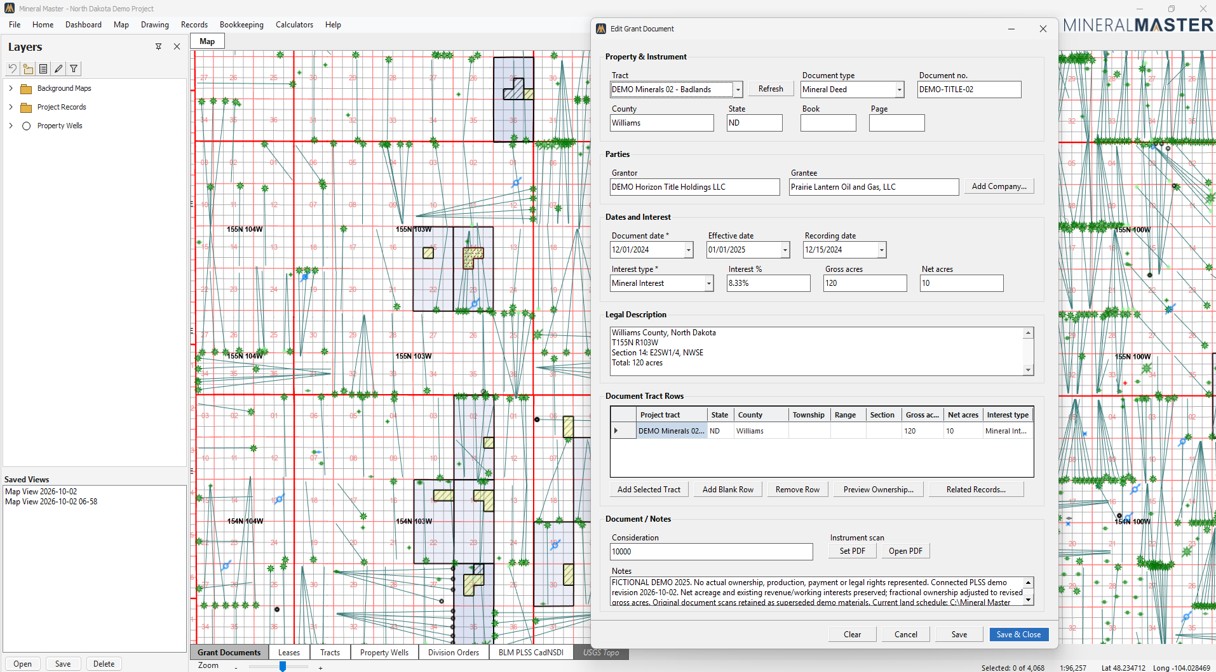Click the Refresh button next to Tract
Image resolution: width=1216 pixels, height=672 pixels.
point(771,89)
